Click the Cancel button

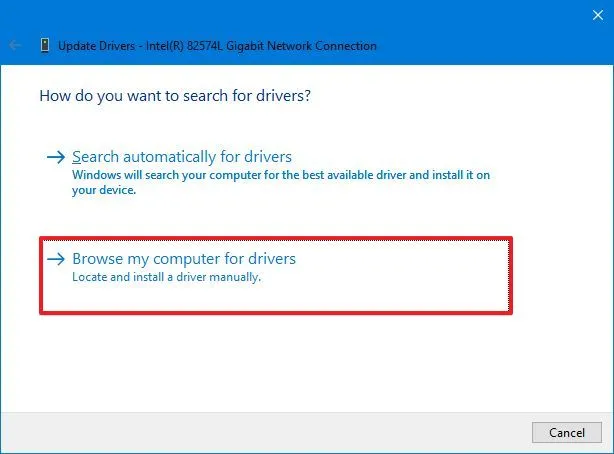pos(567,432)
